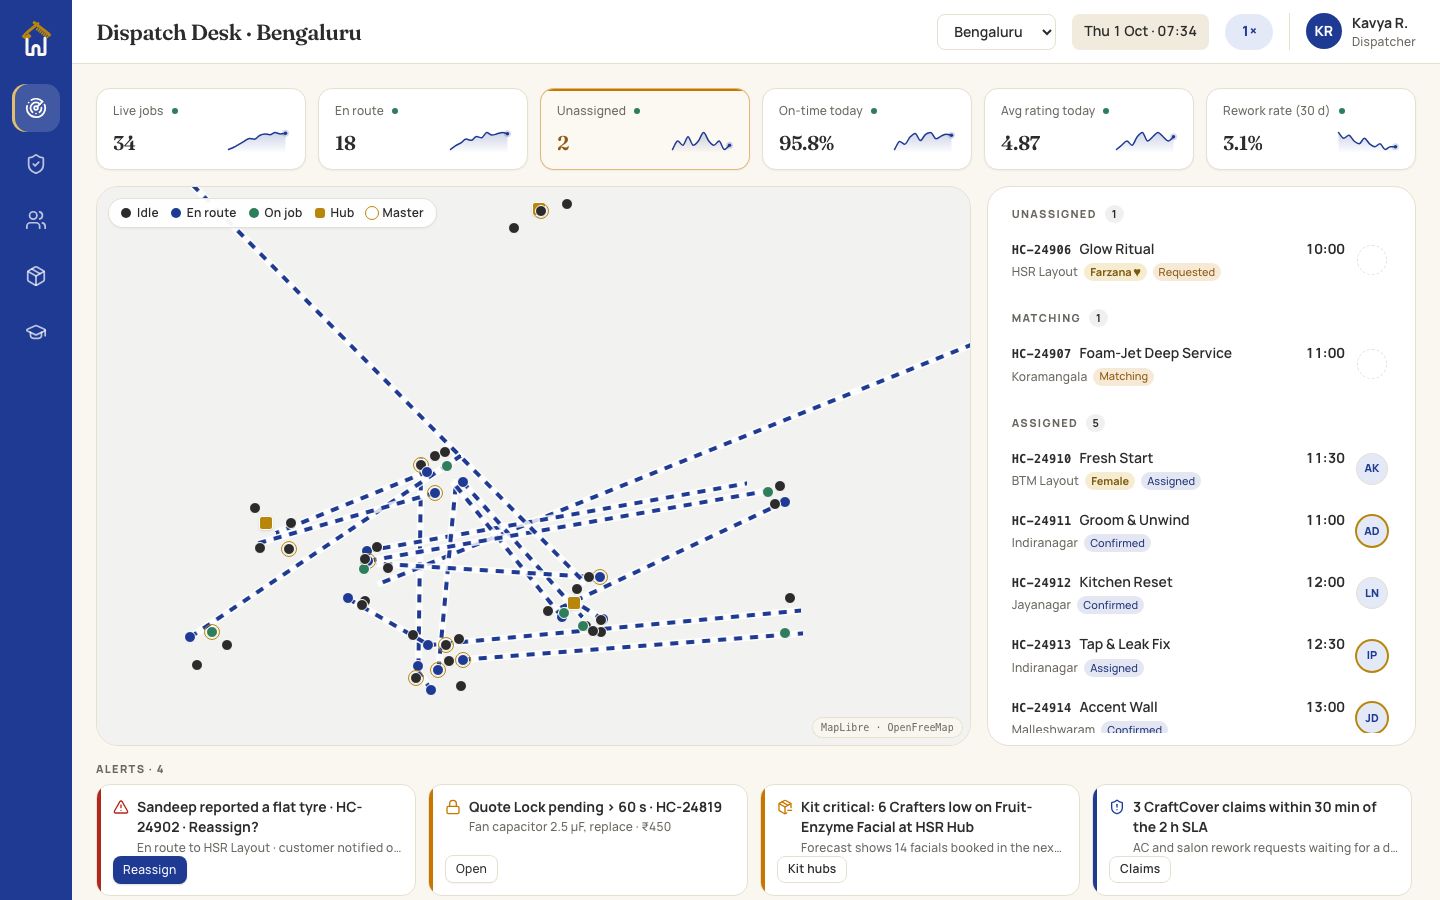Image resolution: width=1440 pixels, height=900 pixels.
Task: Open the crafters people sidebar icon
Action: click(36, 220)
